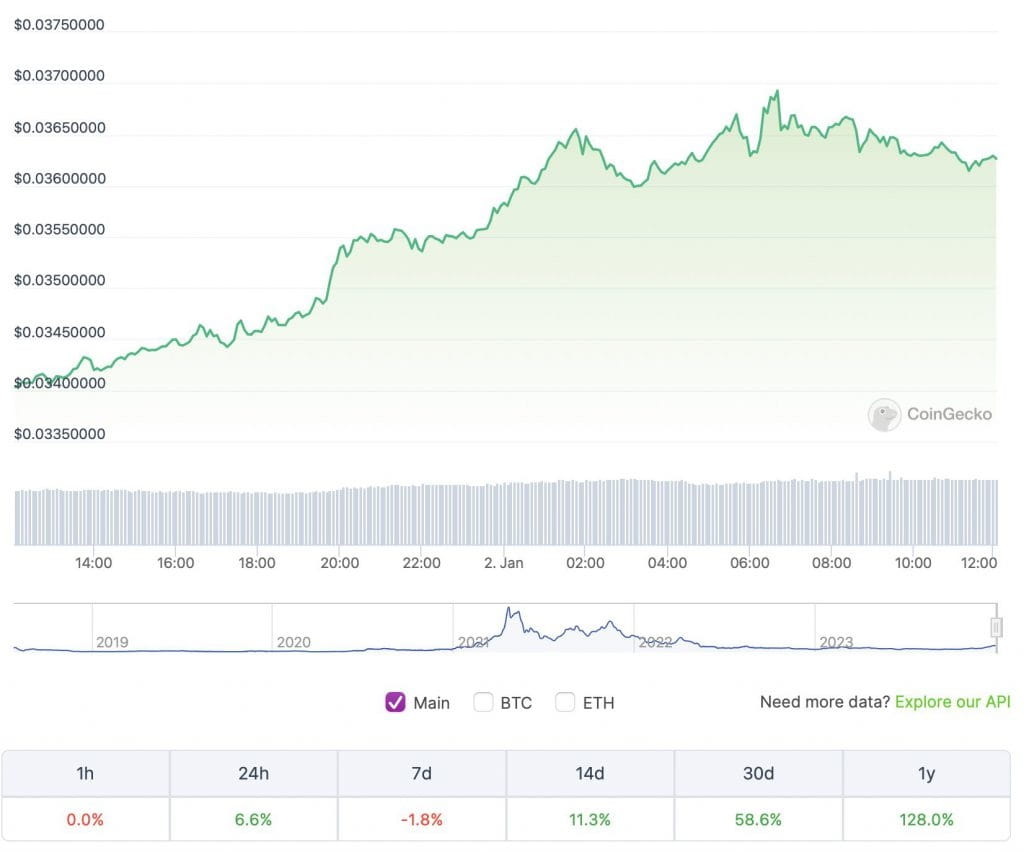This screenshot has width=1024, height=852.
Task: Select the 14d change tab
Action: [x=589, y=773]
